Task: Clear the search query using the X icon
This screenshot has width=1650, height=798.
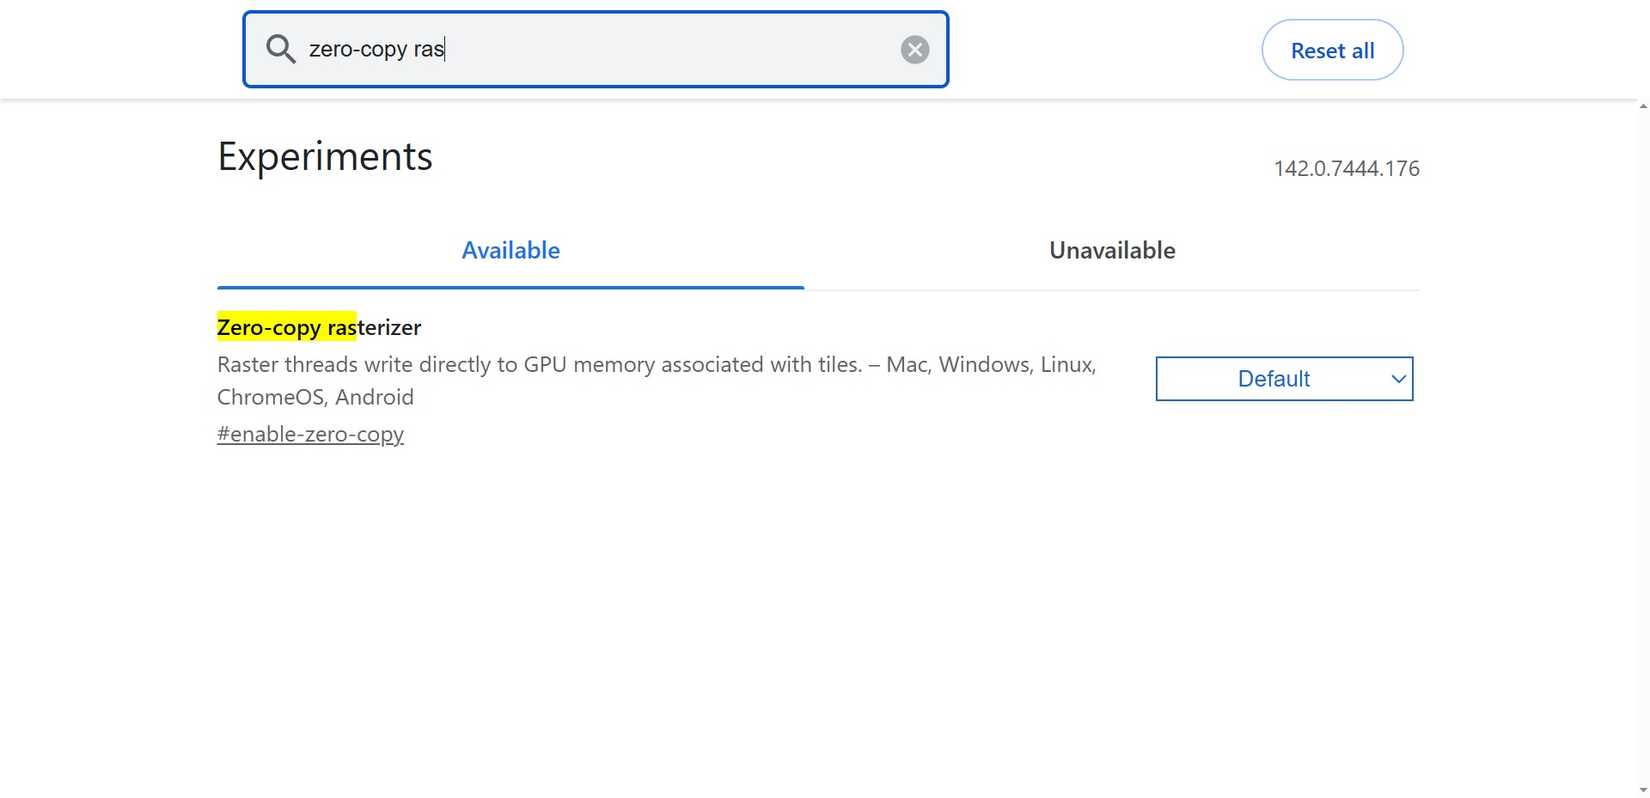Action: tap(914, 48)
